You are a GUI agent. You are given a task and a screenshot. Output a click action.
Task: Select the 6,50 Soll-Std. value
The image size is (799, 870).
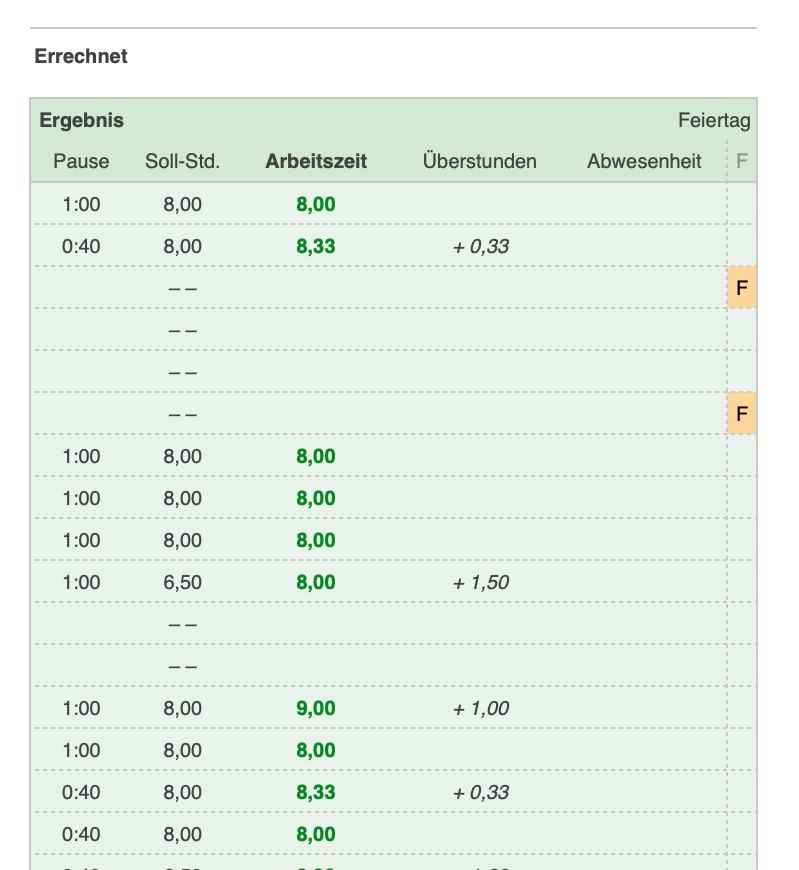coord(182,583)
